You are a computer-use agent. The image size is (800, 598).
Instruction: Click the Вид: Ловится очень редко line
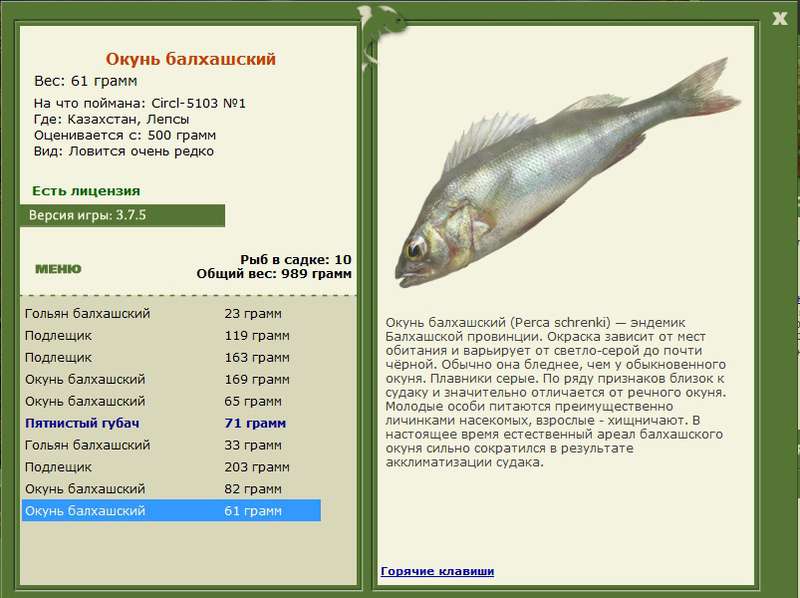click(124, 152)
